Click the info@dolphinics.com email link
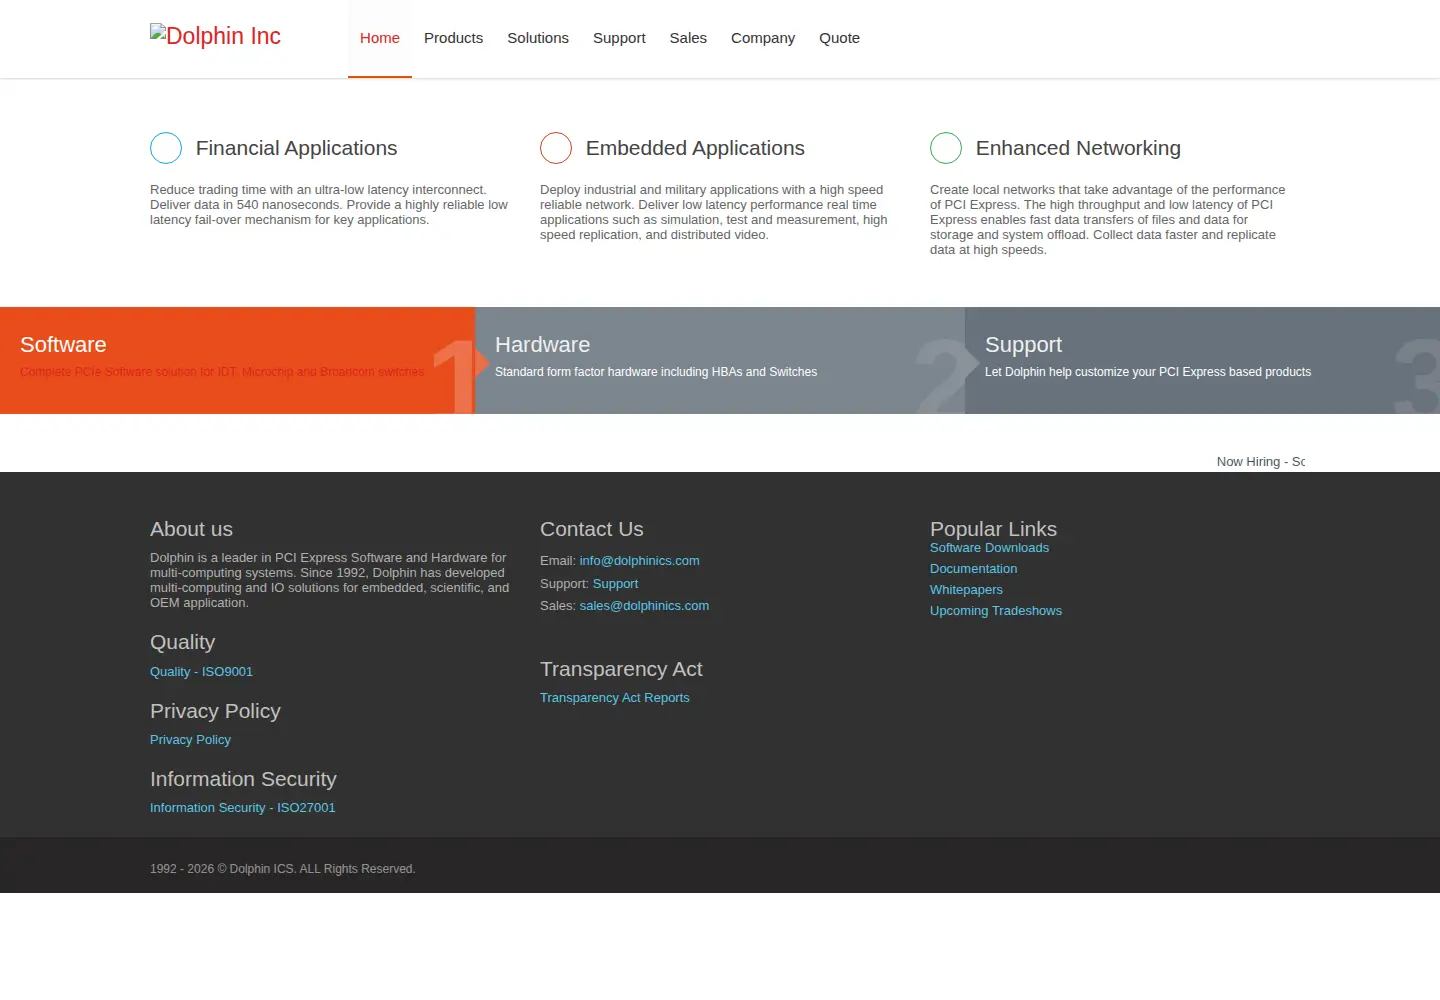Screen dimensions: 1440x1000 [x=639, y=561]
